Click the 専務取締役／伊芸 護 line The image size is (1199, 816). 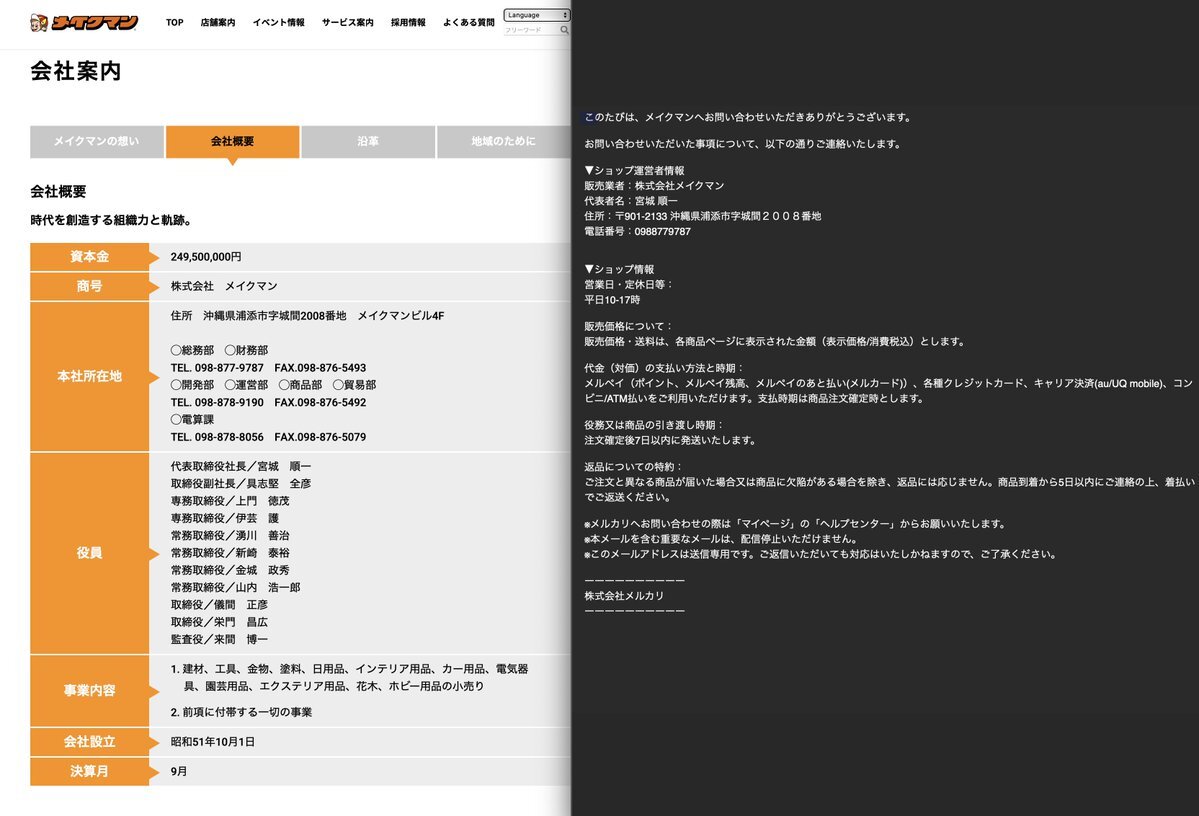[225, 519]
